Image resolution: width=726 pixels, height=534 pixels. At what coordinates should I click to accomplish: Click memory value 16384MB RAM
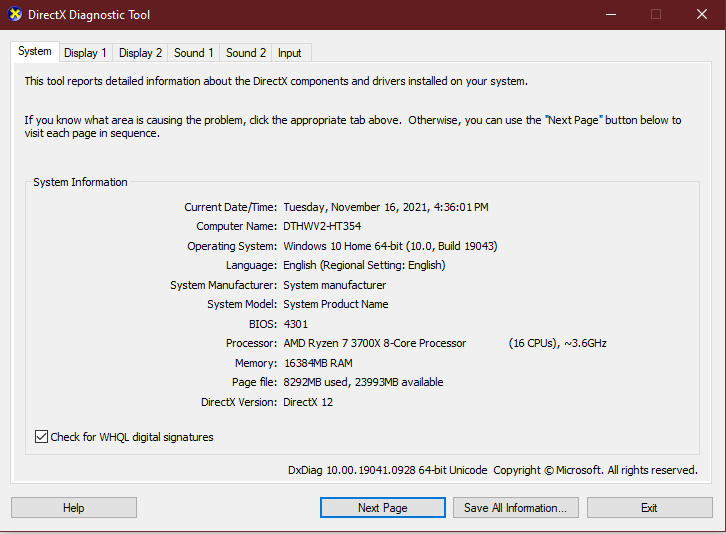click(x=318, y=363)
